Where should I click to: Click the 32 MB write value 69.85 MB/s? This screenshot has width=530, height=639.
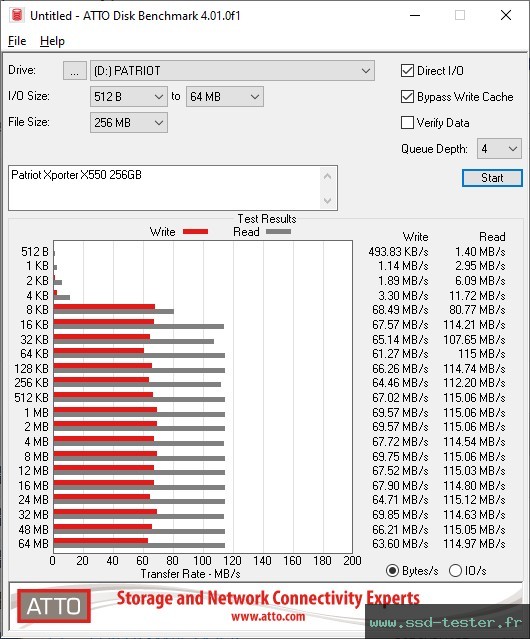(x=400, y=515)
